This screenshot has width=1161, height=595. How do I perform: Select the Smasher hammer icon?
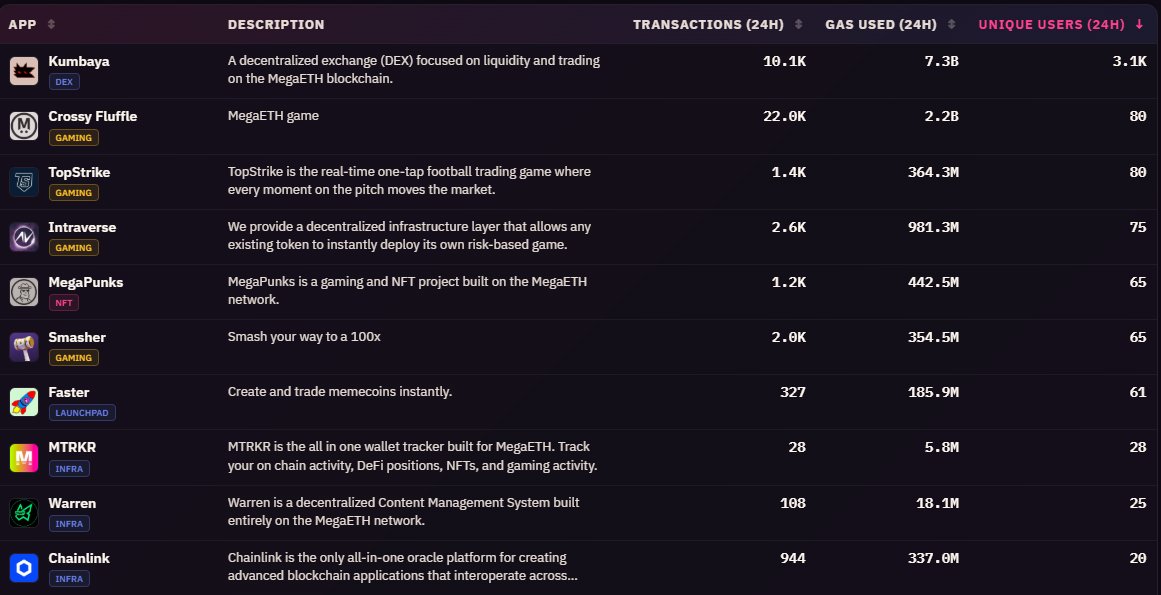pos(24,347)
